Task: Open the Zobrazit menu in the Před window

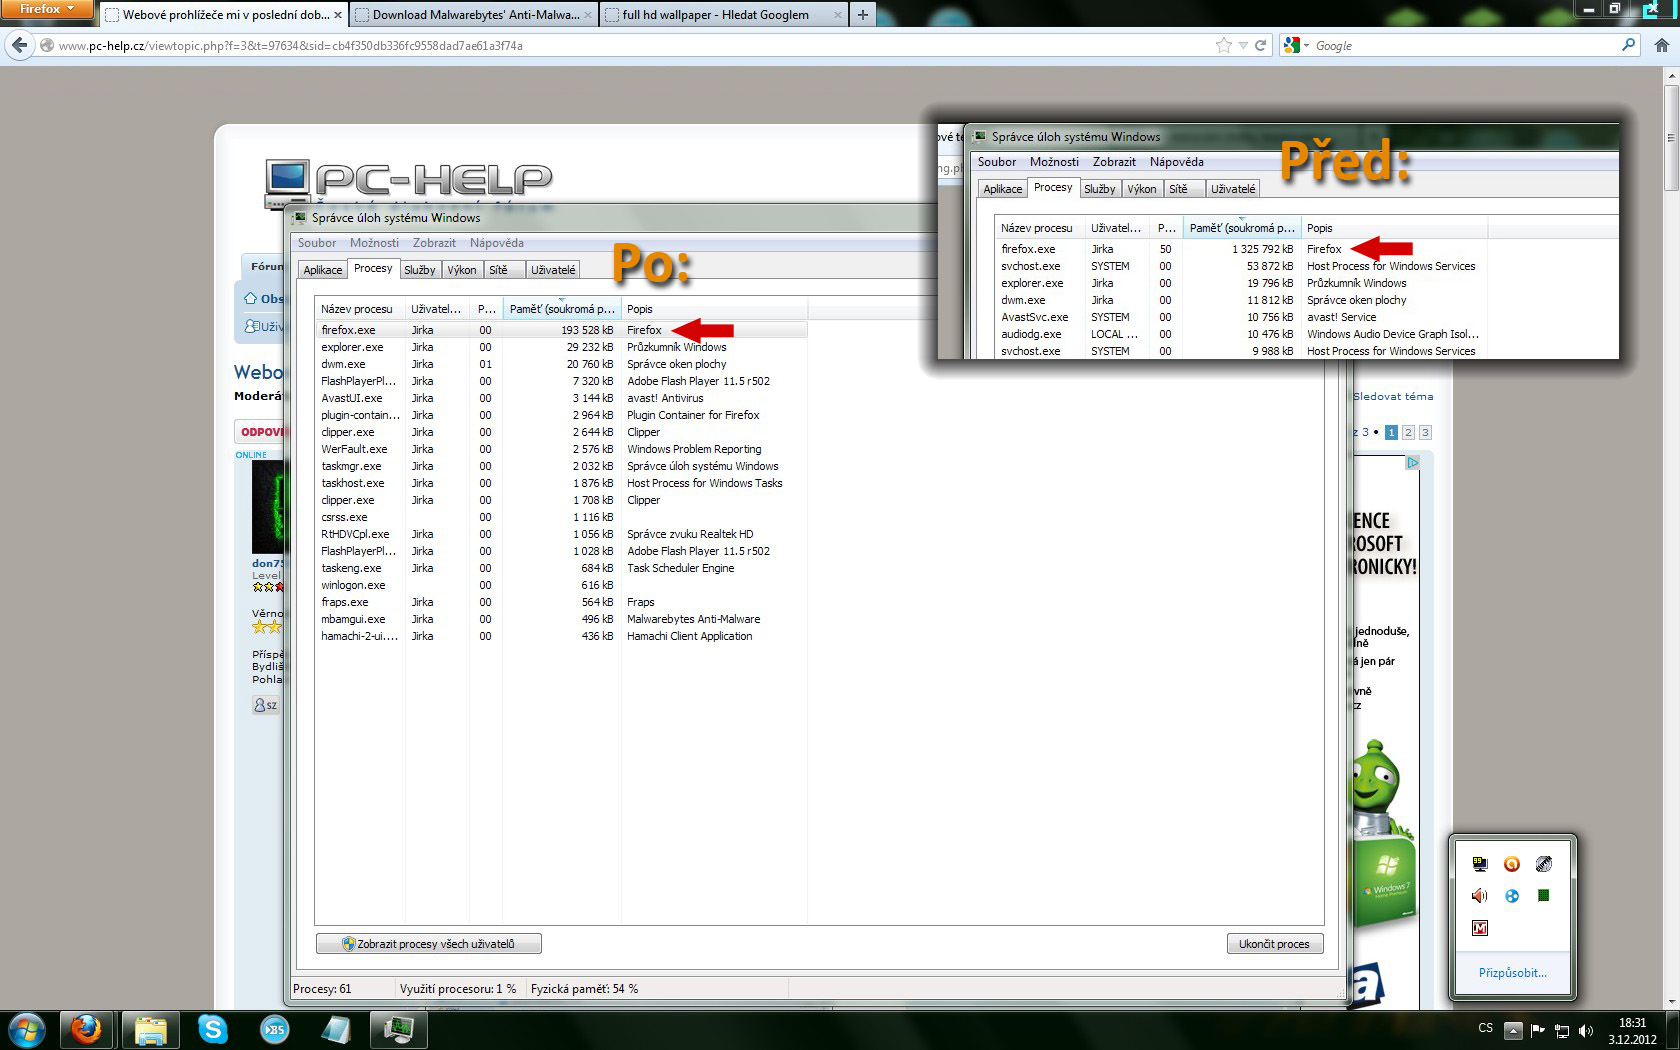Action: coord(1114,162)
